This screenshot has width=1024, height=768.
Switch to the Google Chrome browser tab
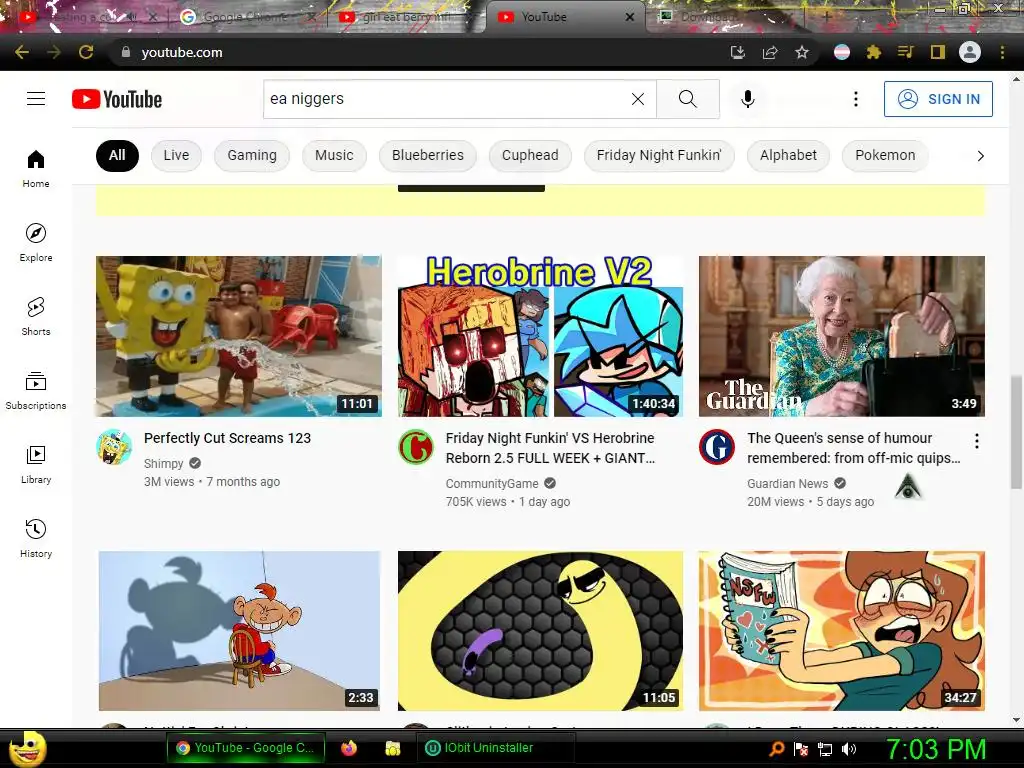coord(246,17)
